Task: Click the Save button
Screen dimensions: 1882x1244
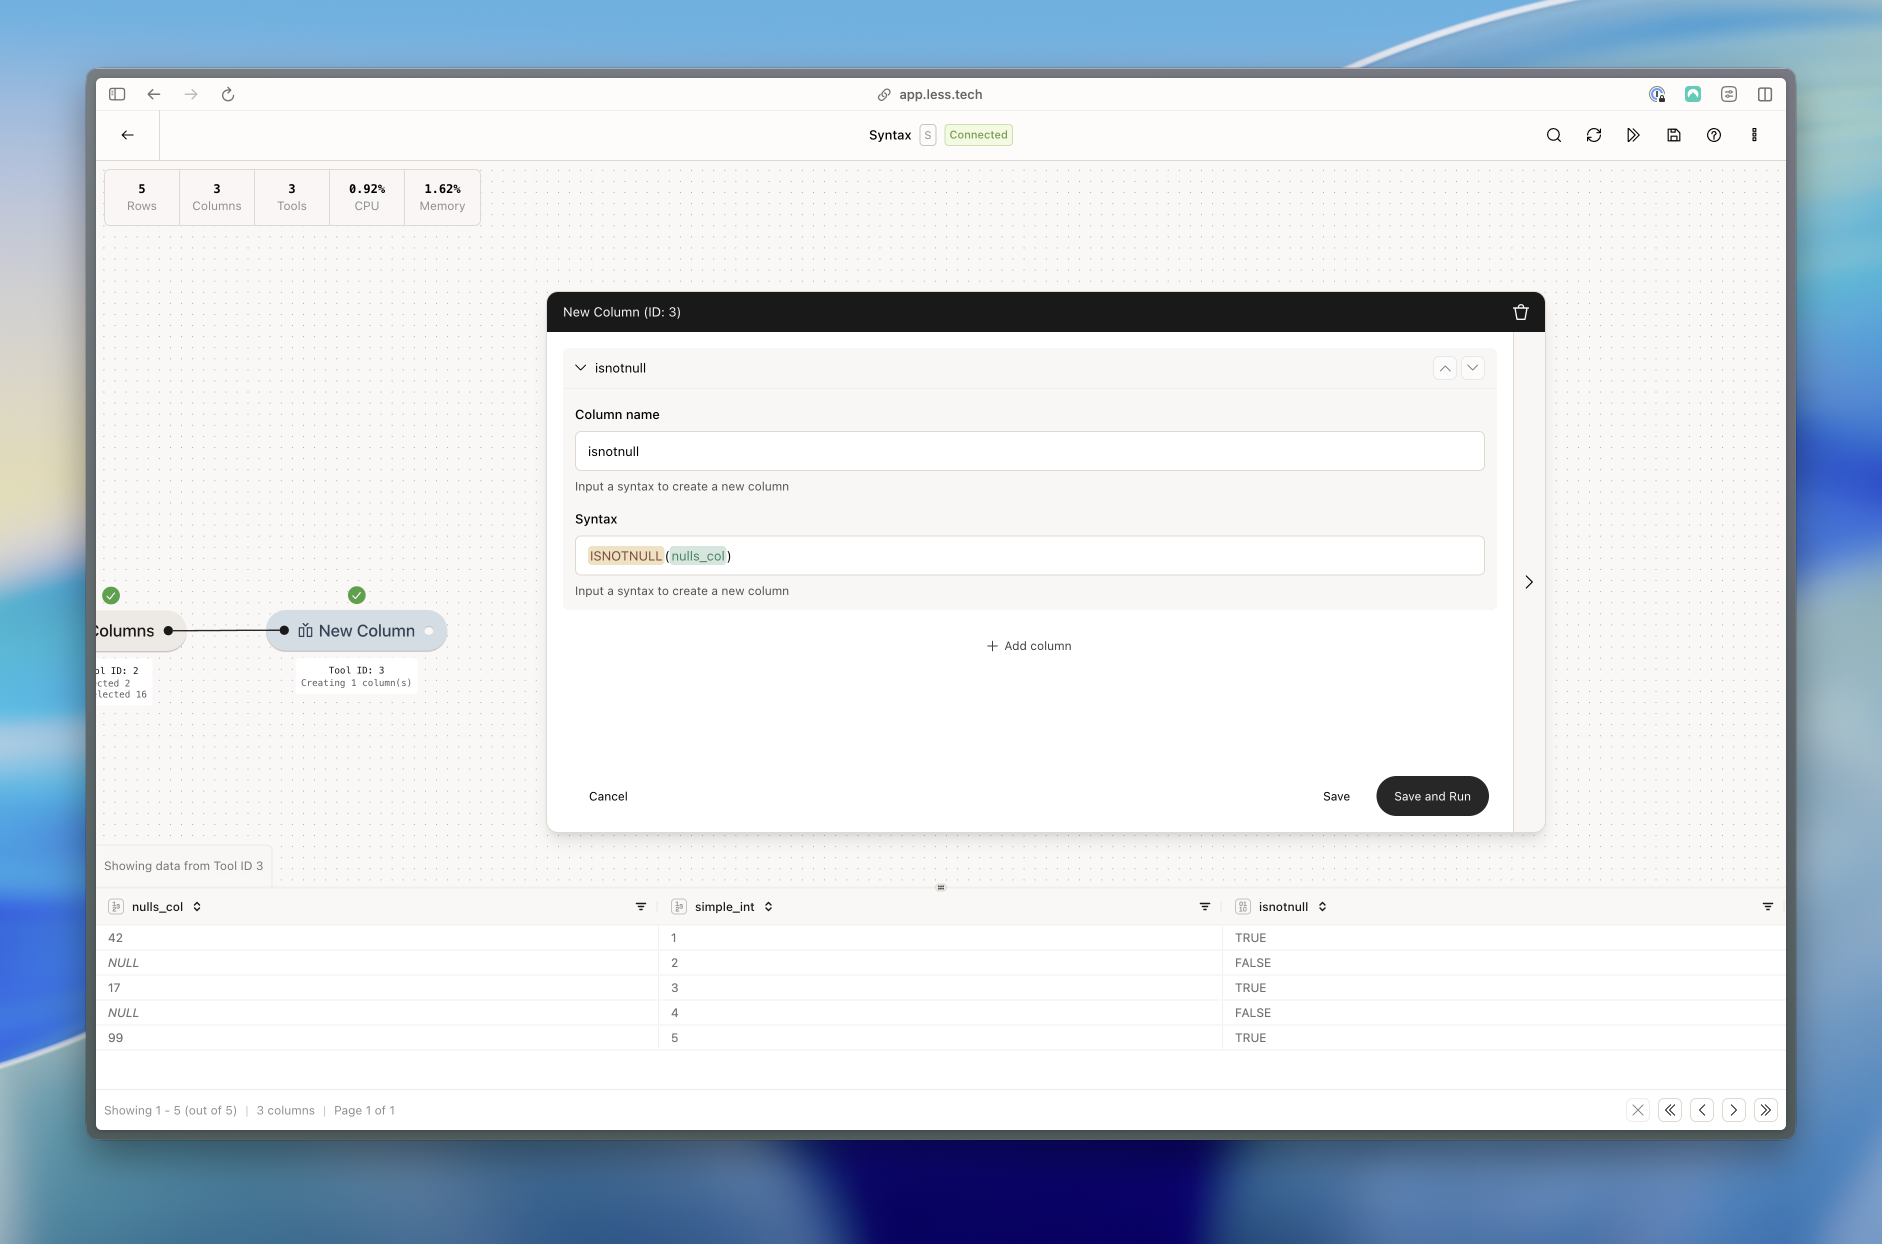Action: 1336,797
